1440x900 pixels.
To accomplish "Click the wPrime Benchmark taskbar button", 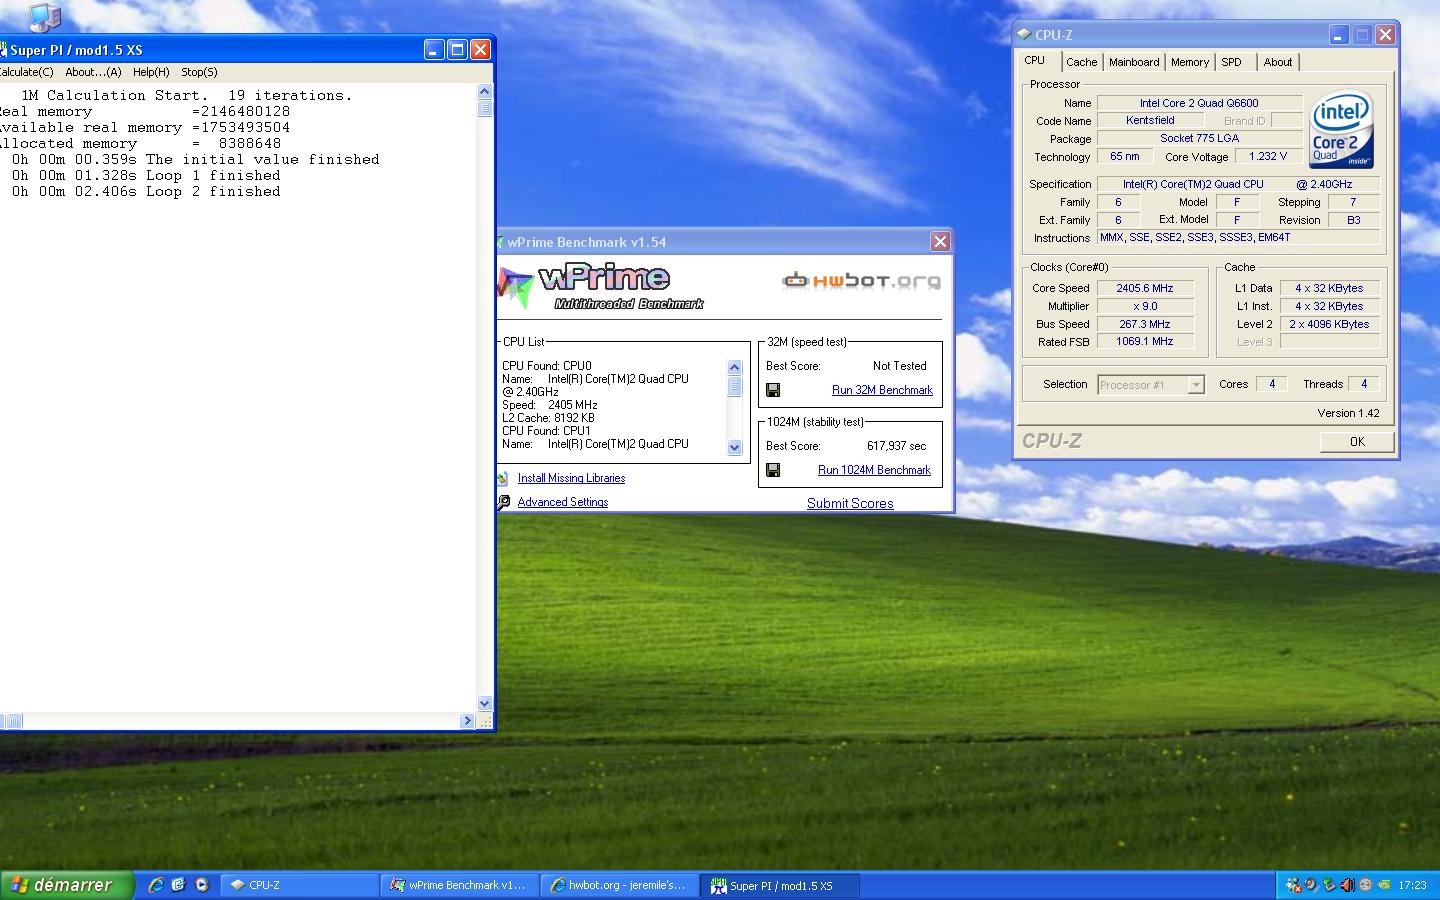I will 459,885.
